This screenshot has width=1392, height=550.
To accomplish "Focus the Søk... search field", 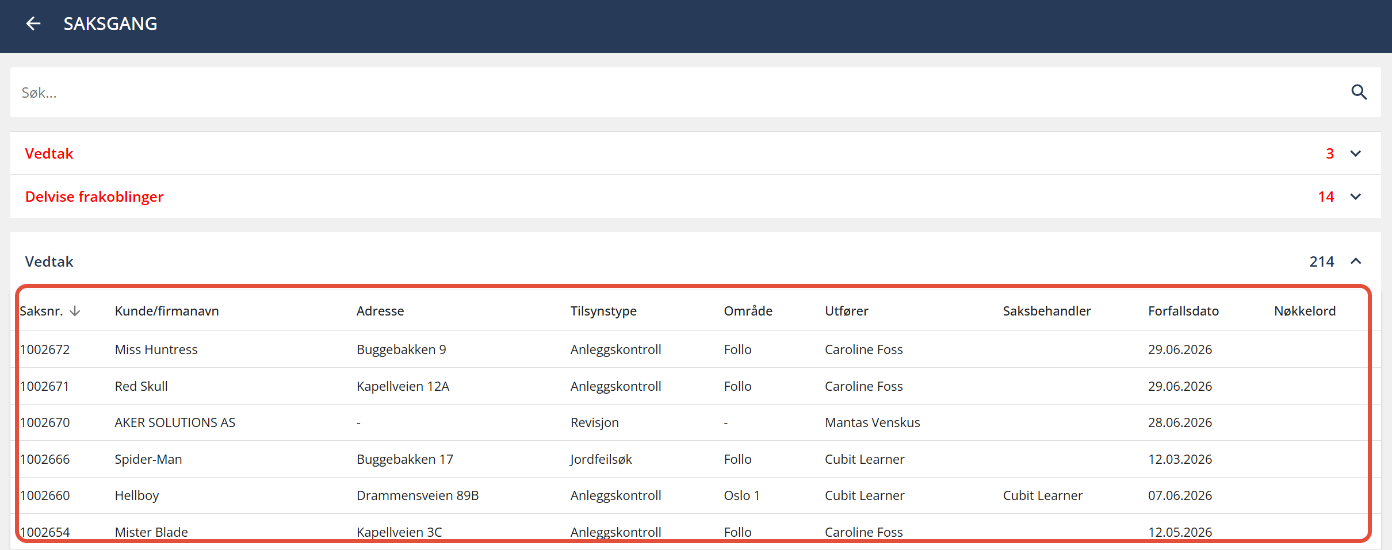I will (x=680, y=92).
